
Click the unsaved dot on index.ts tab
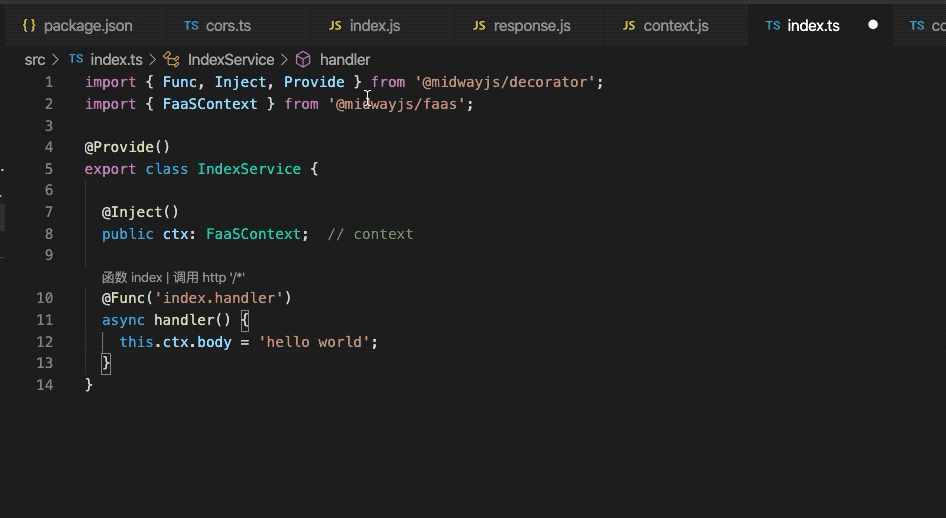[x=873, y=25]
